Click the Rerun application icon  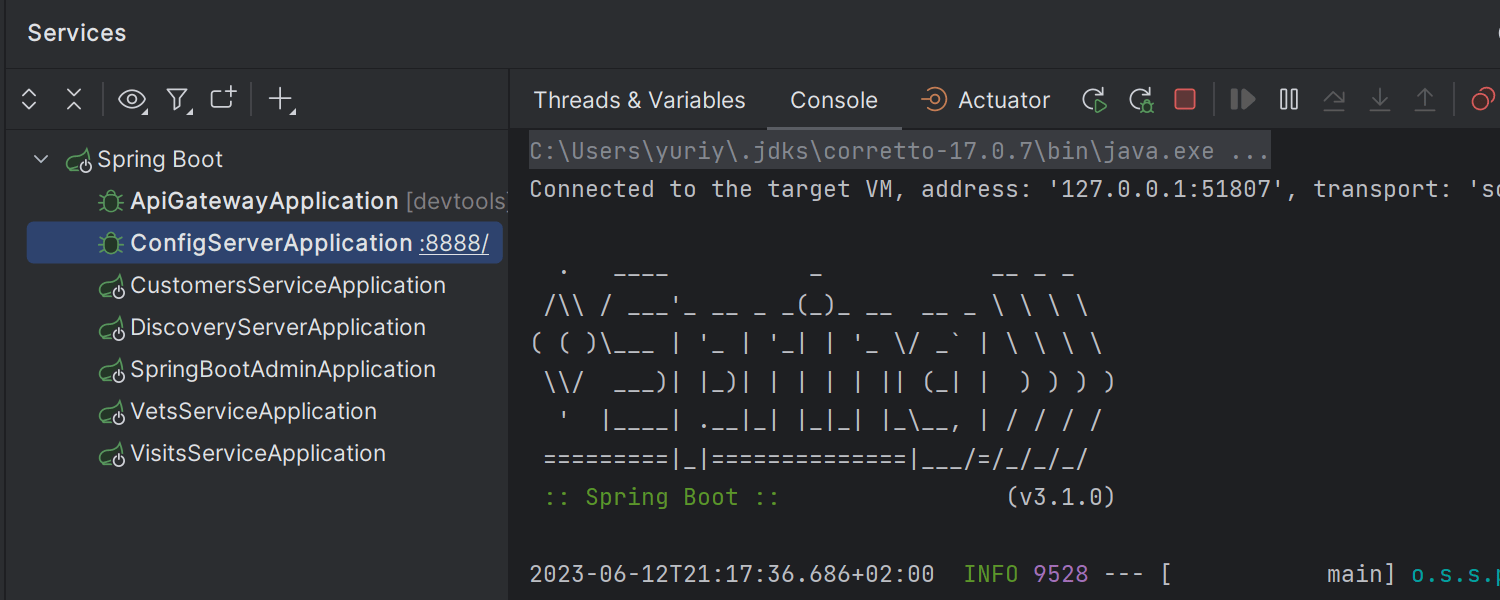pos(1094,99)
